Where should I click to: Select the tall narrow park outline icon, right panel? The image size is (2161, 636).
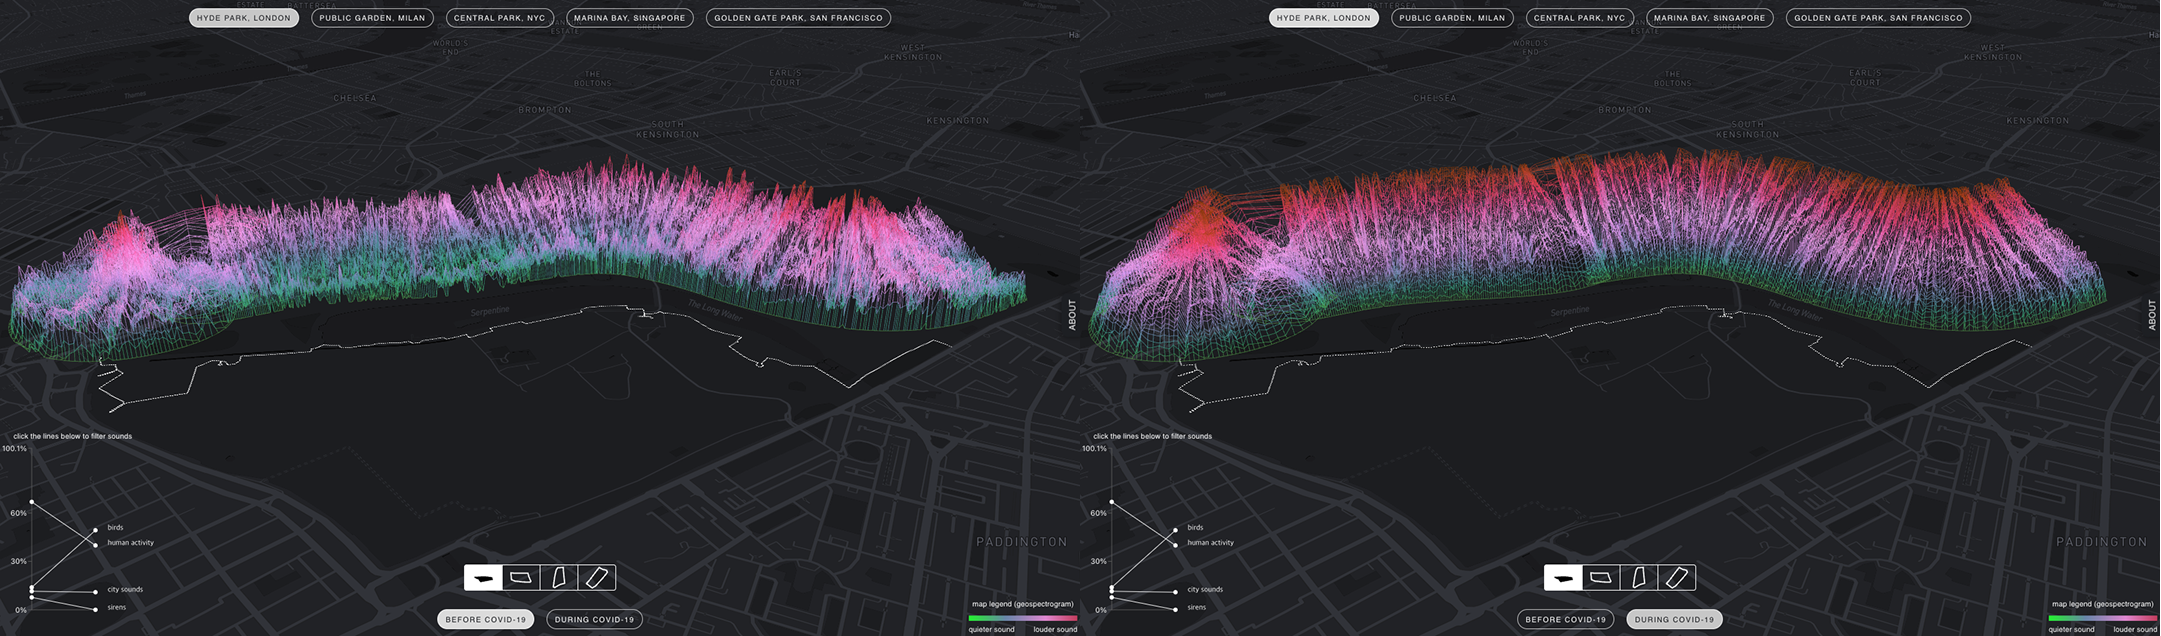1639,578
